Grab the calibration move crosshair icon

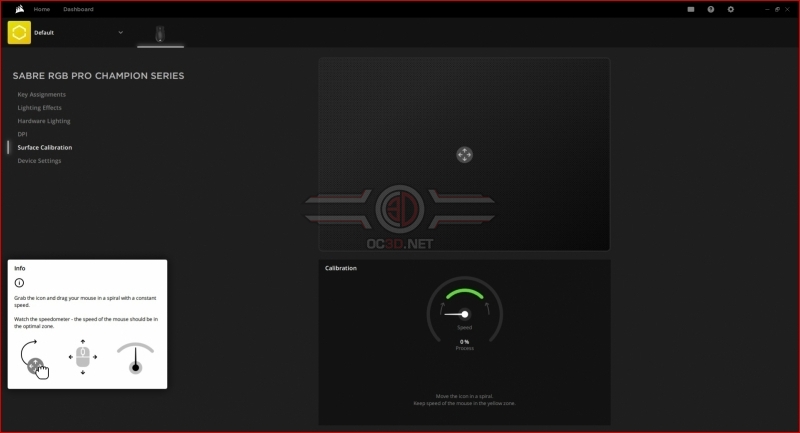464,155
